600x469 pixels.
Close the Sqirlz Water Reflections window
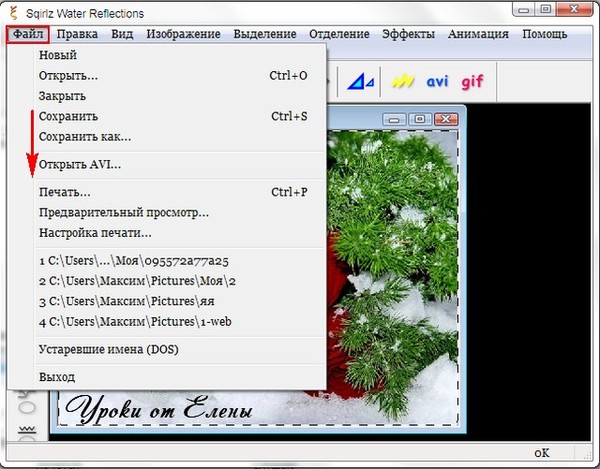574,10
